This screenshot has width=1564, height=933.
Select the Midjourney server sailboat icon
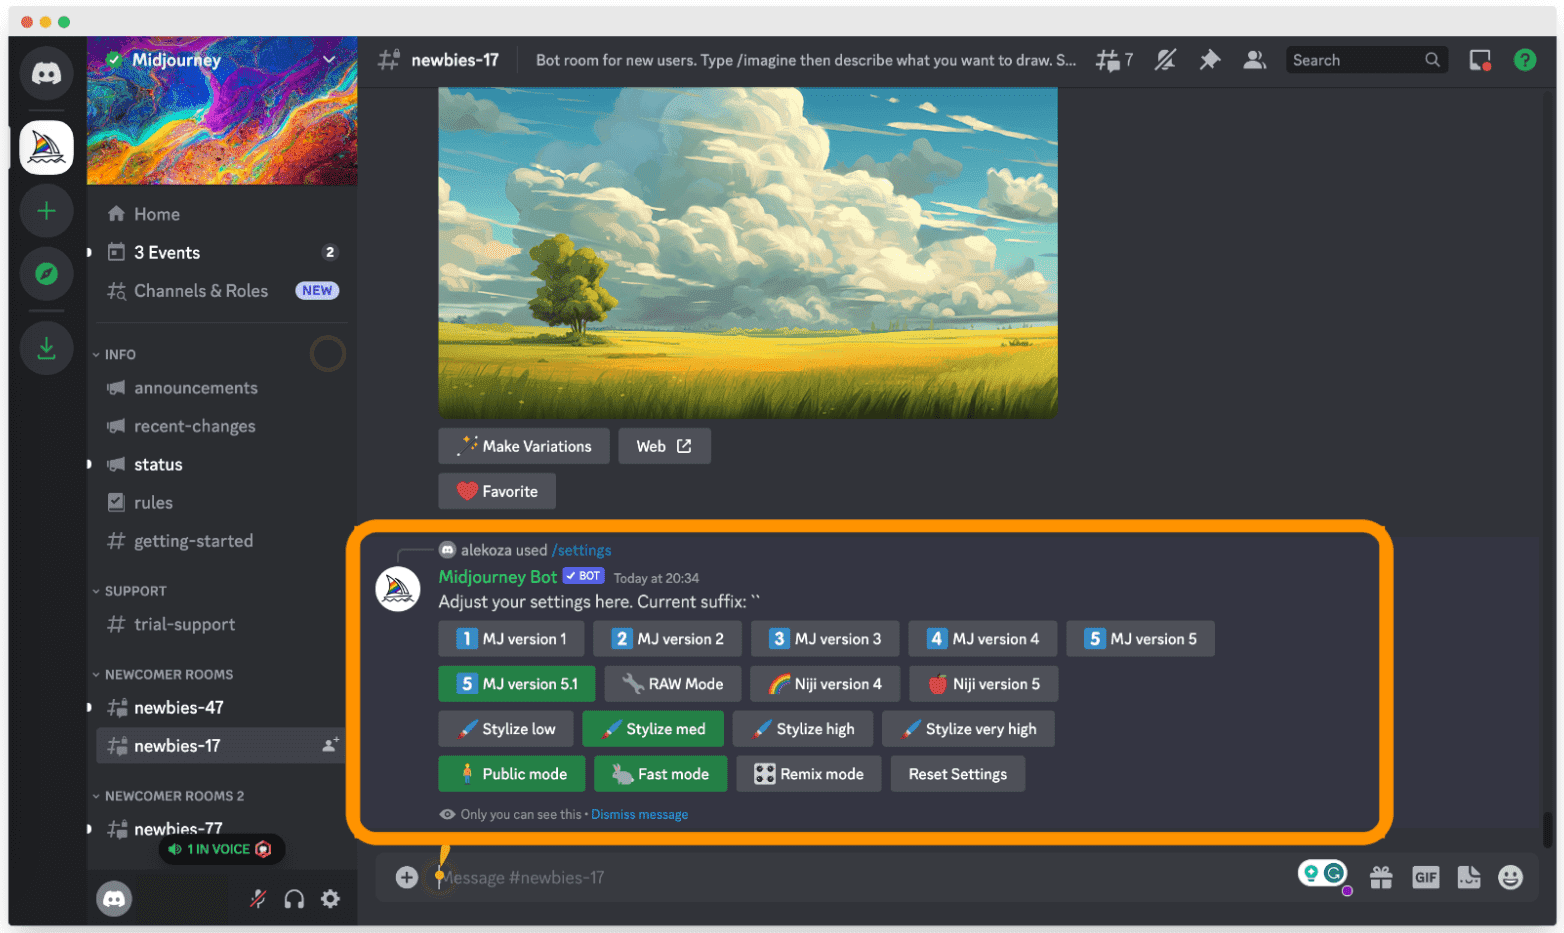point(46,148)
